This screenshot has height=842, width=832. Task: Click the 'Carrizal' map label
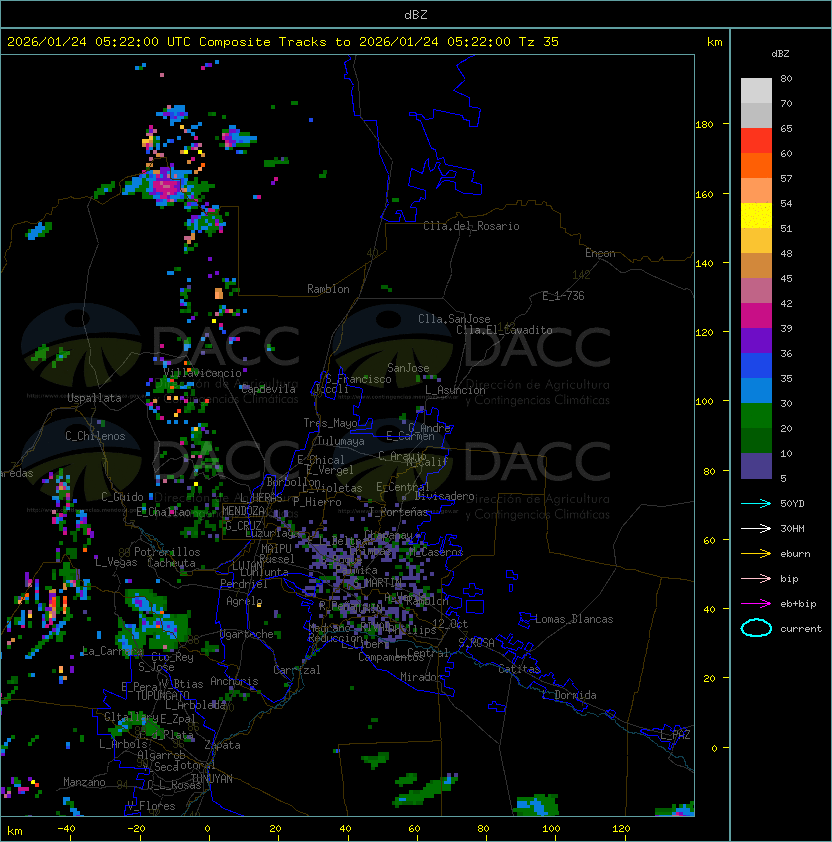[297, 670]
